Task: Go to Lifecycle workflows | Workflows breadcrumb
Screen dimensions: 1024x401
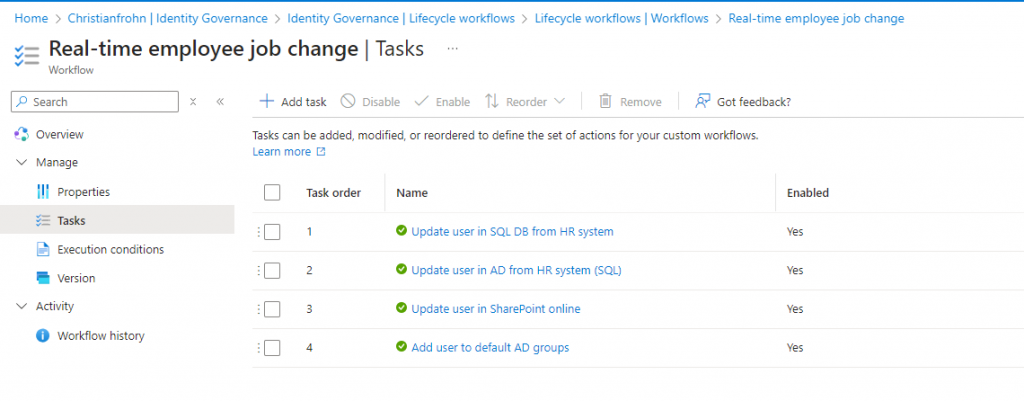Action: [x=621, y=18]
